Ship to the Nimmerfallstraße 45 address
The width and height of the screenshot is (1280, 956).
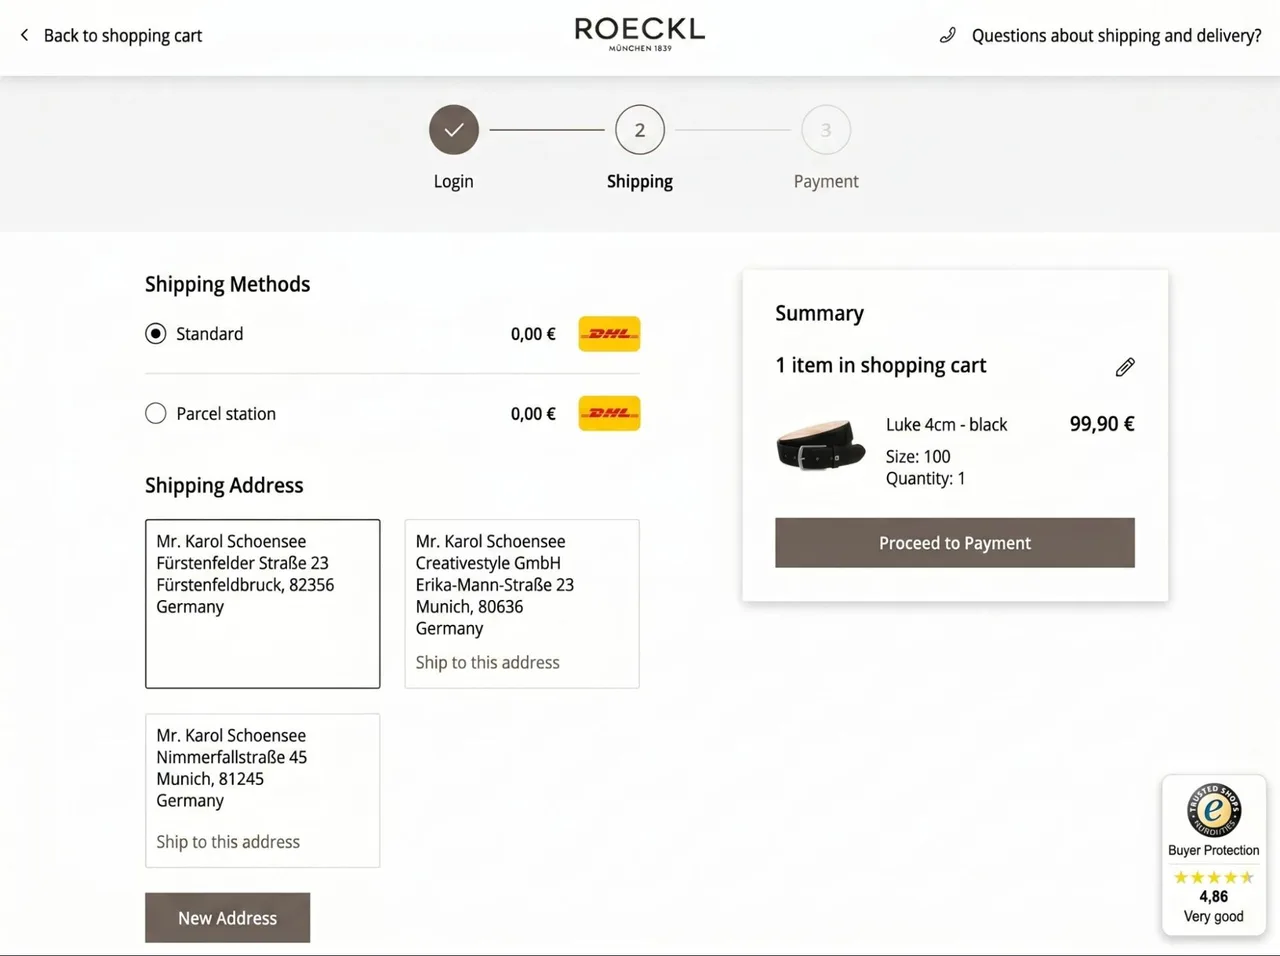(228, 842)
